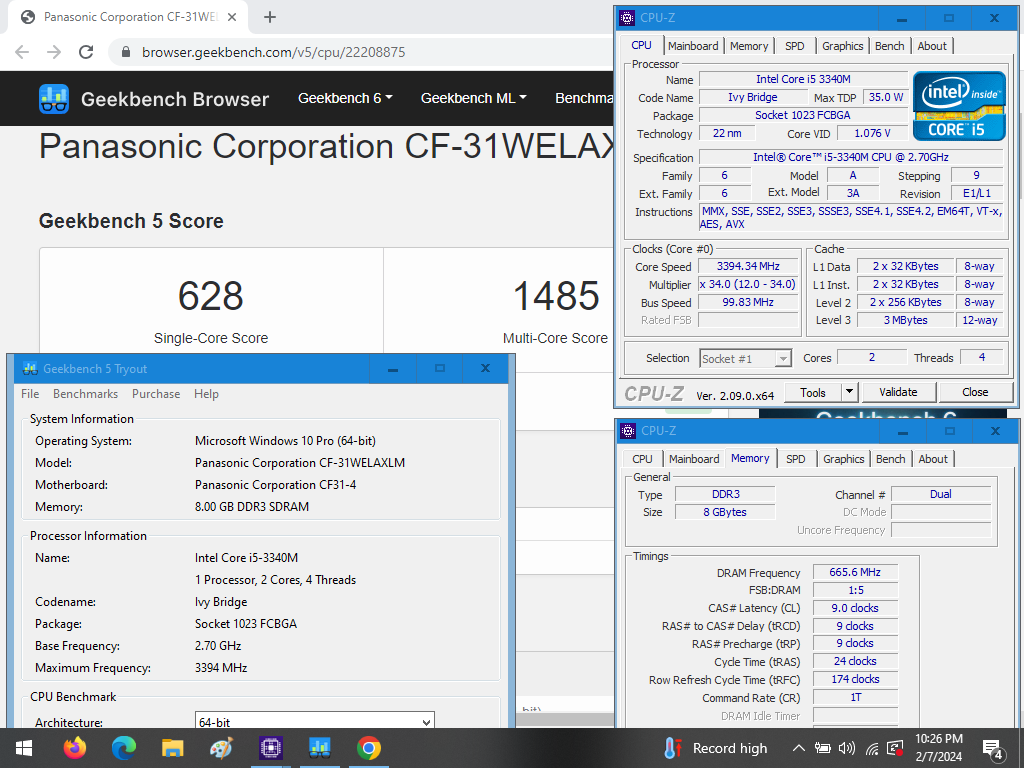Open the Paint app taskbar icon
This screenshot has width=1024, height=768.
[x=221, y=748]
